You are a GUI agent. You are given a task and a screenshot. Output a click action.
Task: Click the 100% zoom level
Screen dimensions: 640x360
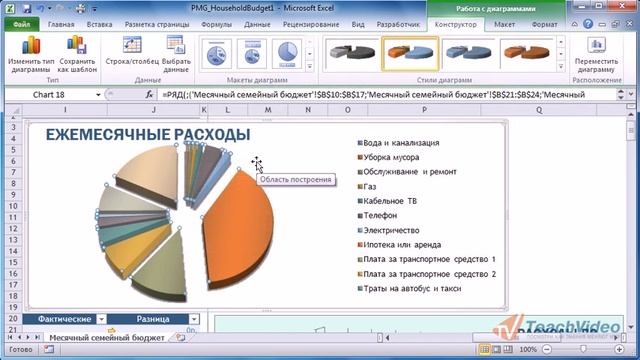tap(528, 349)
